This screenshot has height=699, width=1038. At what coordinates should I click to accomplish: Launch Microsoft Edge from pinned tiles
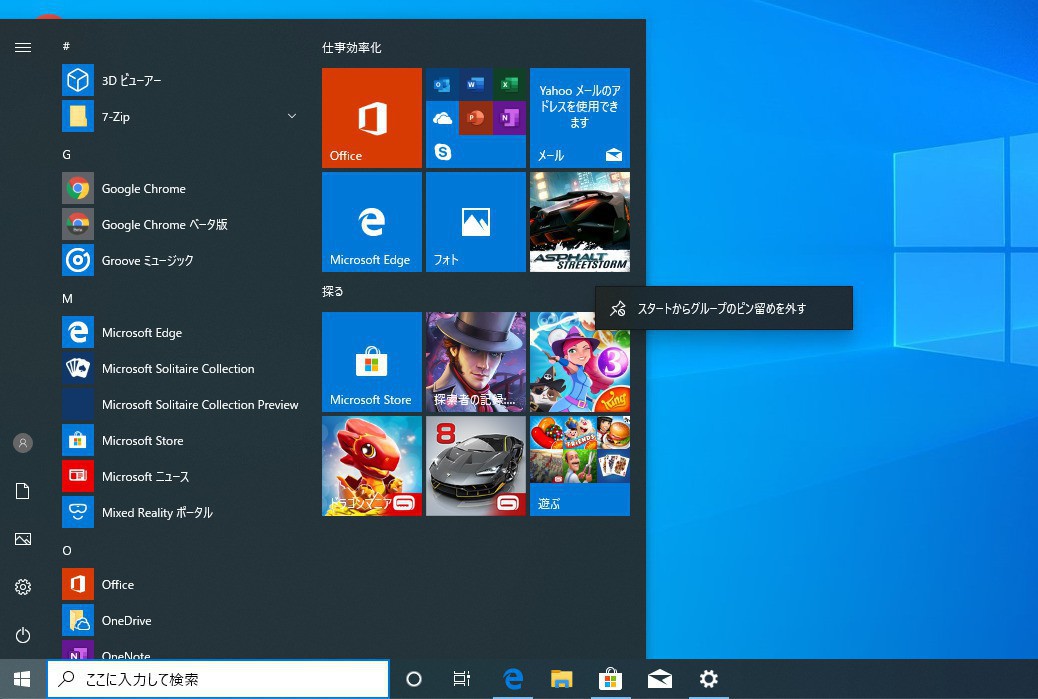click(371, 222)
